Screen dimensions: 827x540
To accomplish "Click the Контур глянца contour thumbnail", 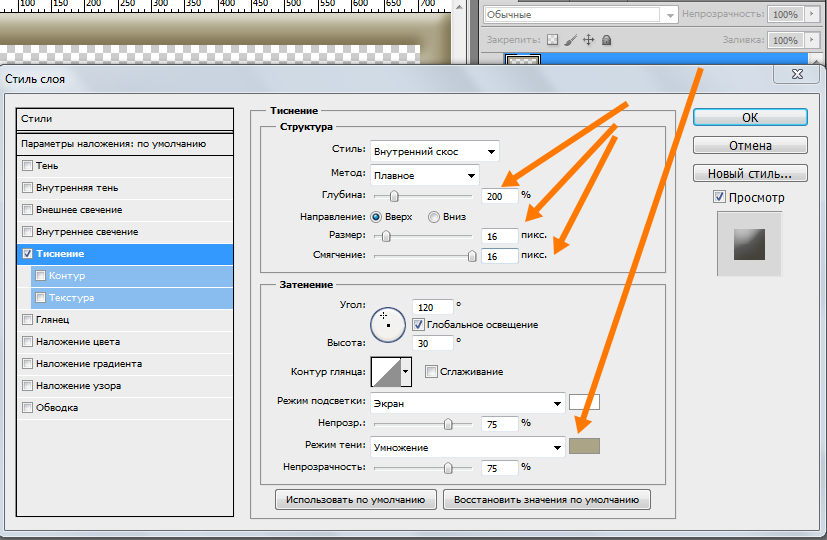I will coord(386,372).
